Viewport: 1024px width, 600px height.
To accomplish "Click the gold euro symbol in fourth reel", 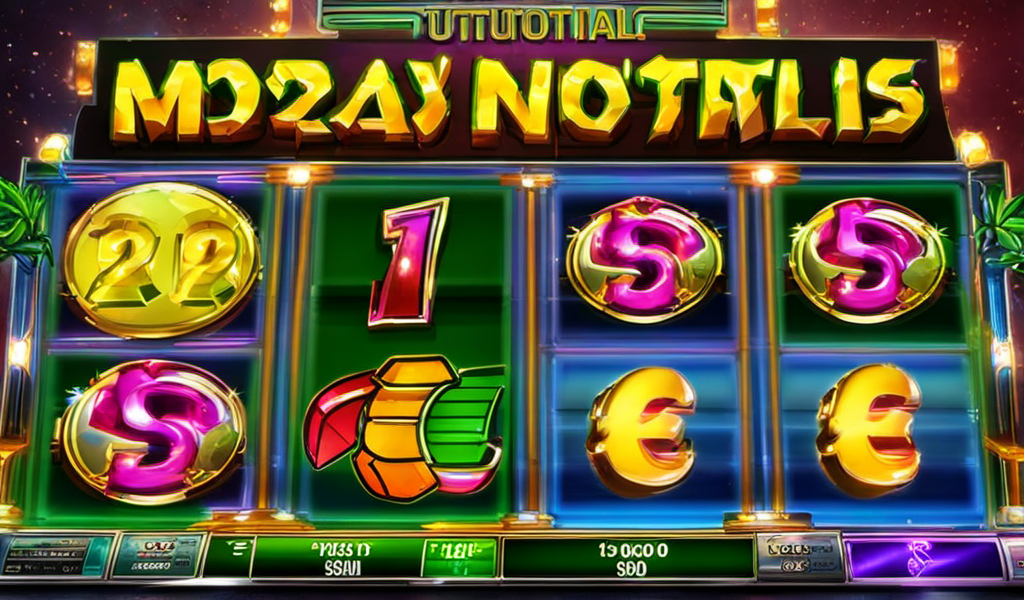I will tap(869, 430).
